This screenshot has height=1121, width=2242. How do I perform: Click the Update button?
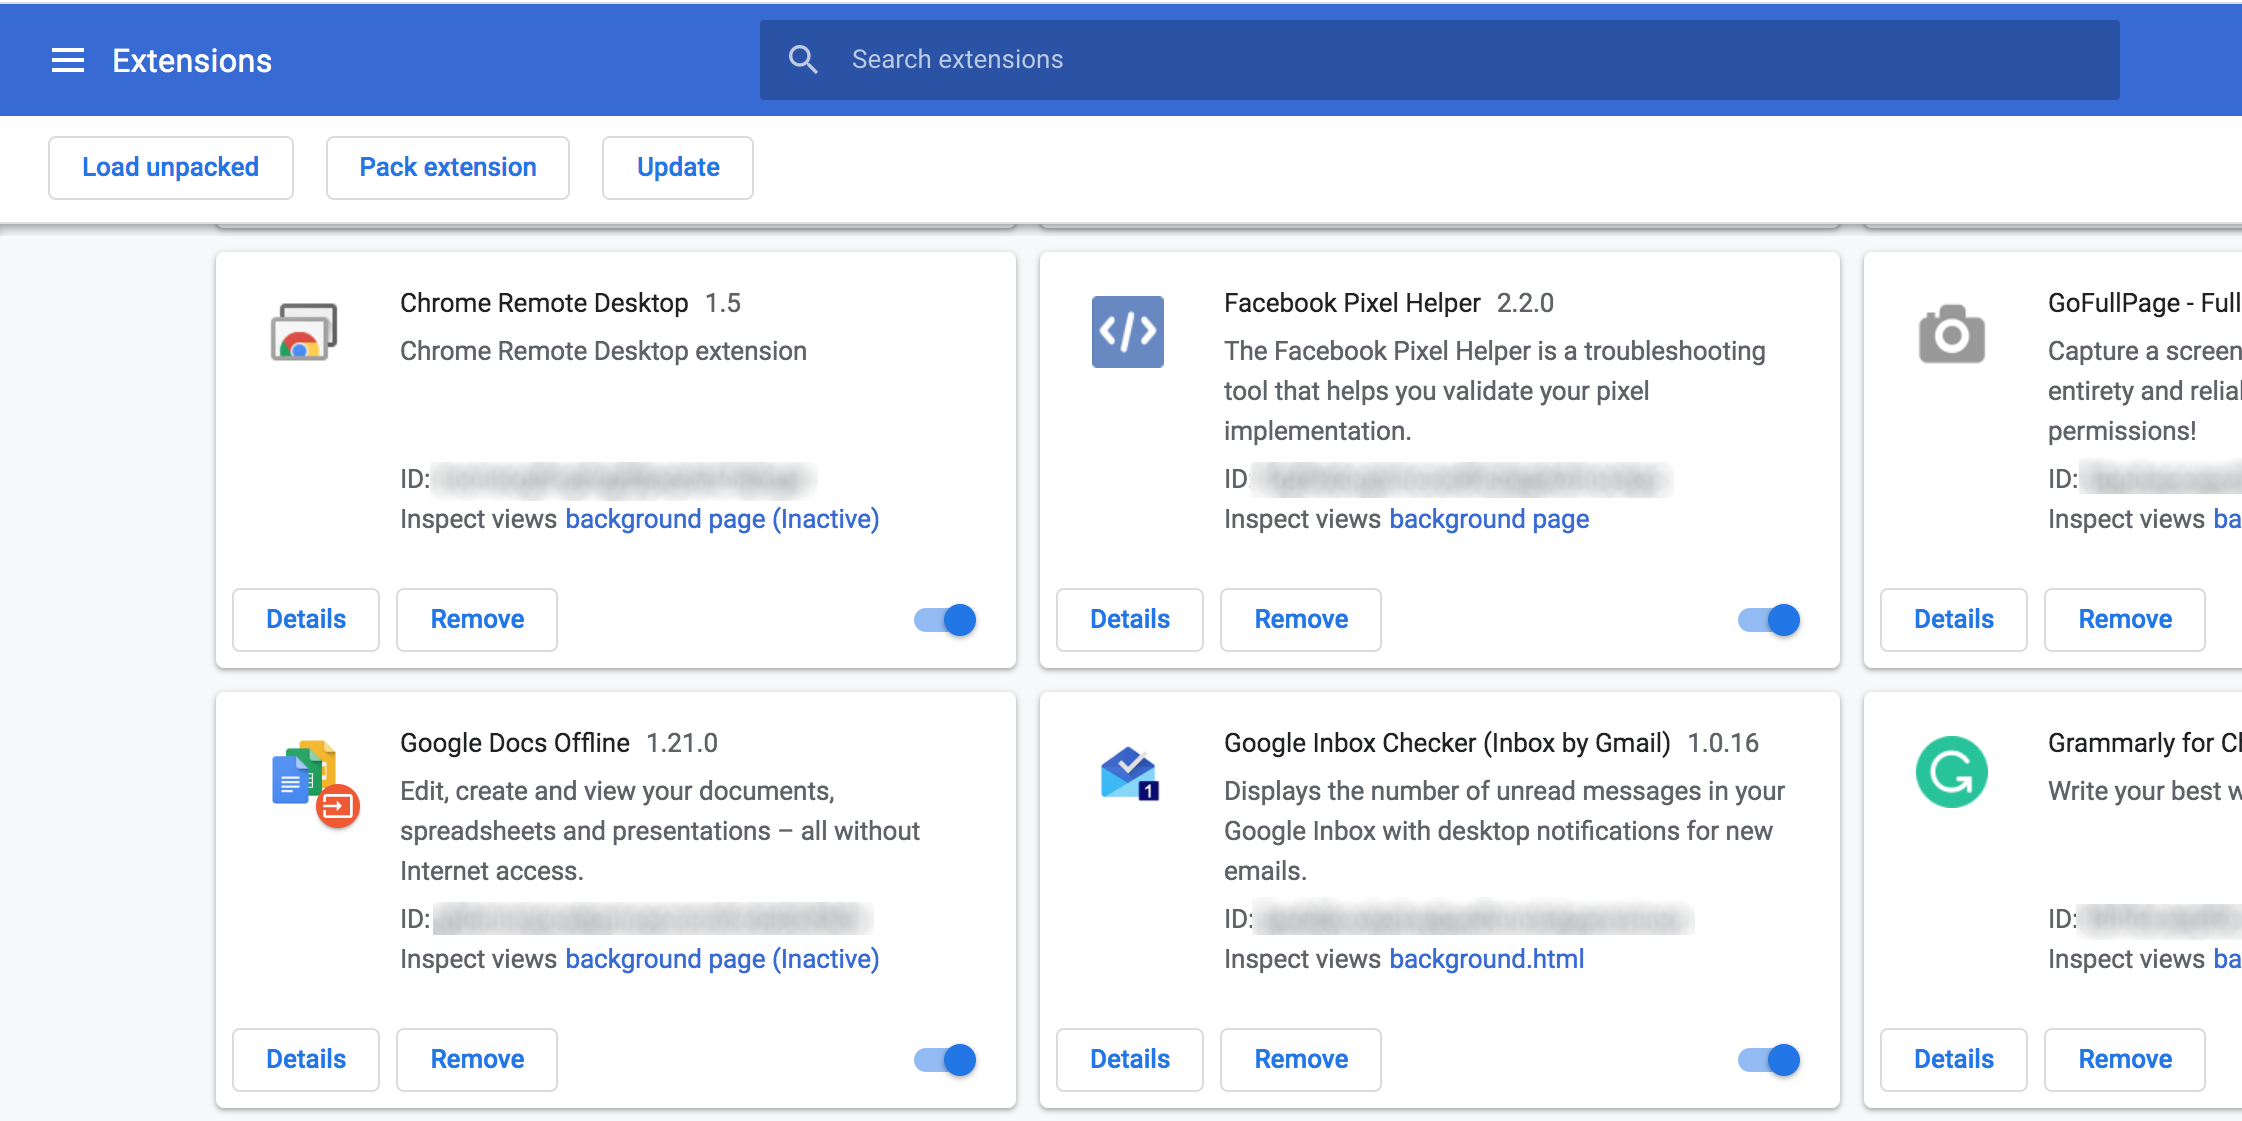(677, 167)
